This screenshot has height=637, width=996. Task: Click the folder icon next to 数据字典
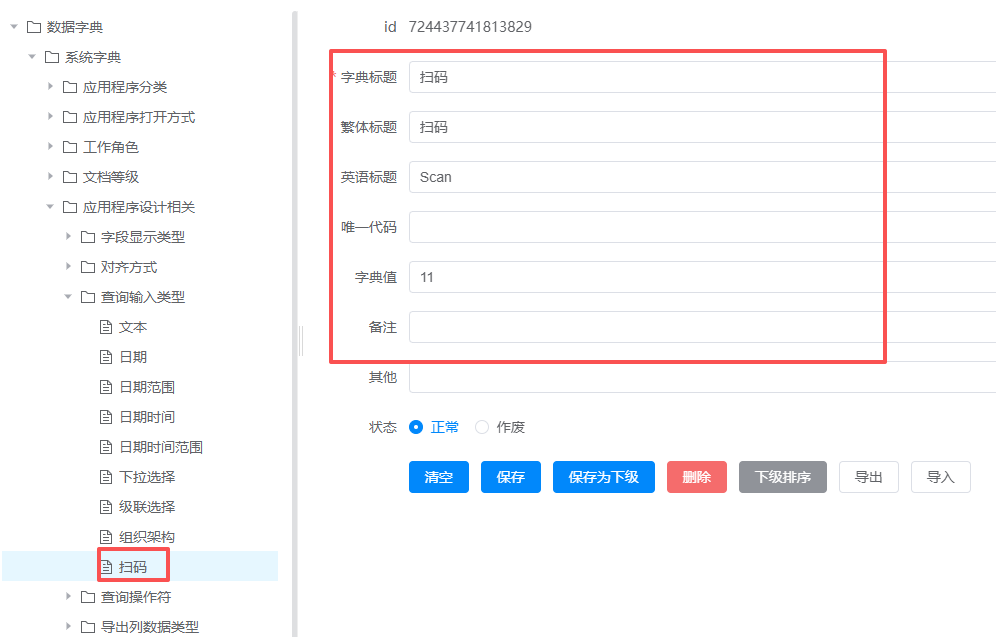[33, 27]
